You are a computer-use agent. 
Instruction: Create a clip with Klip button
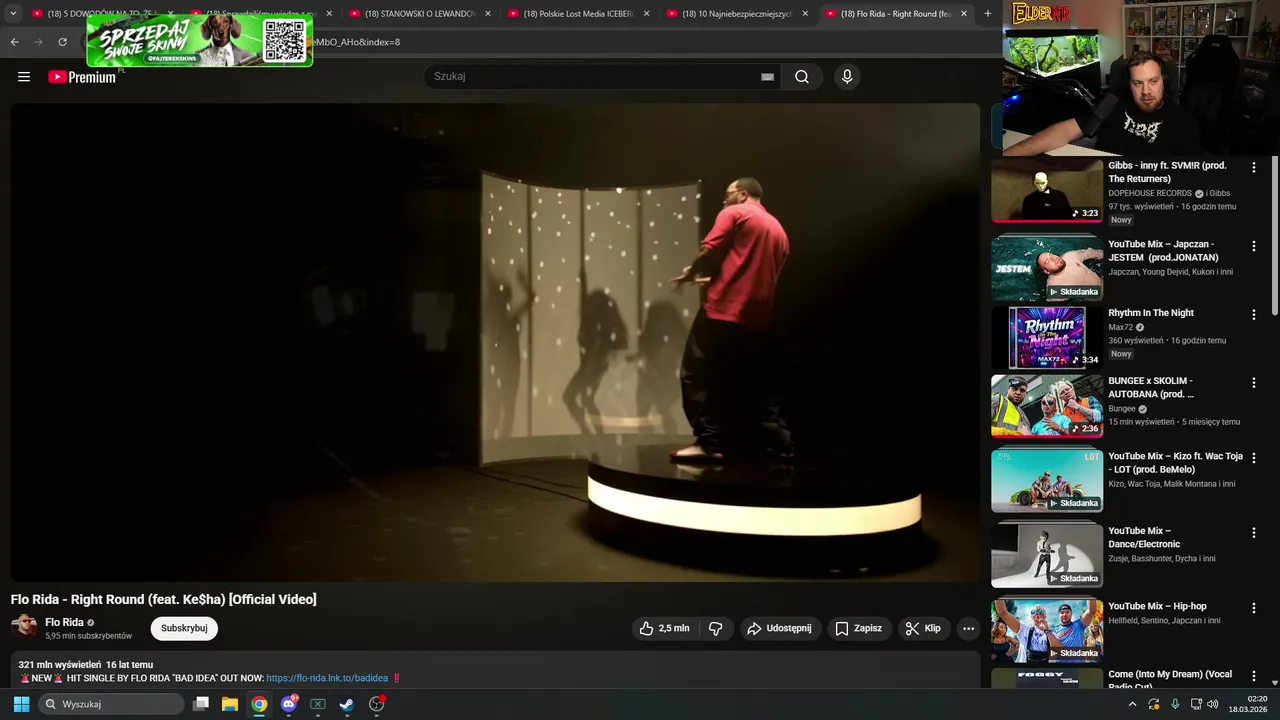[x=922, y=628]
